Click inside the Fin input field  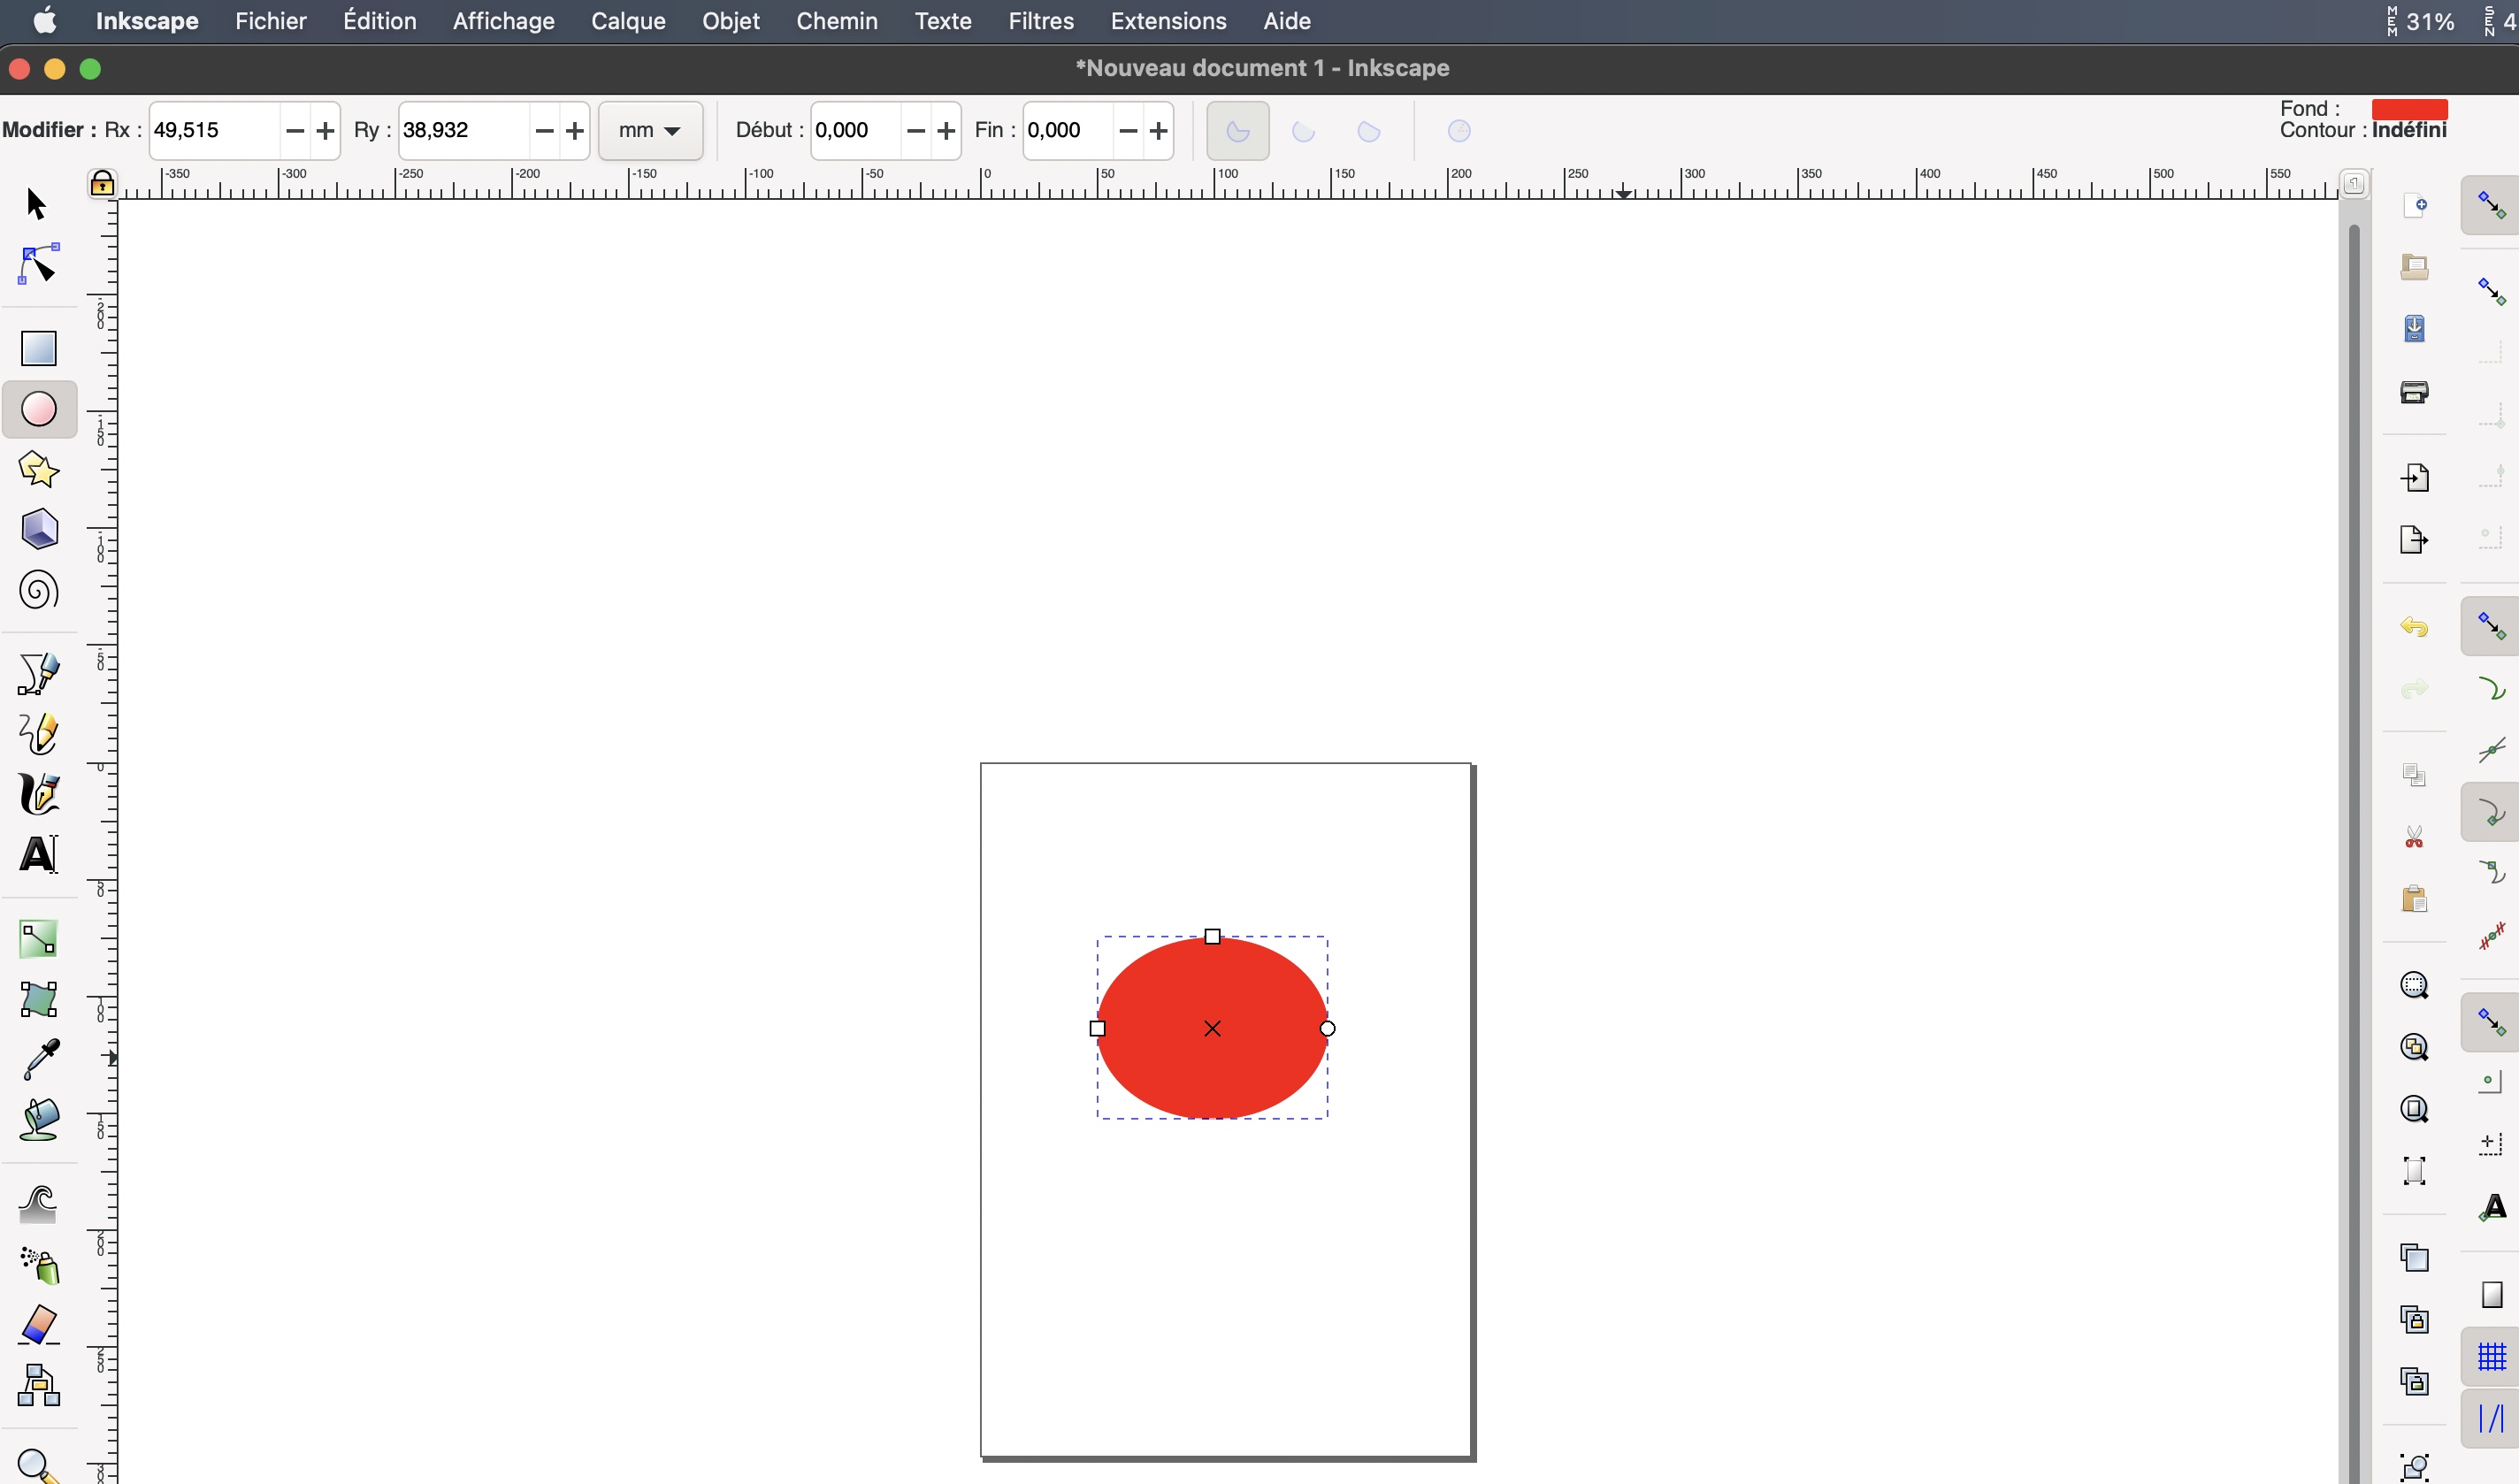pos(1067,131)
